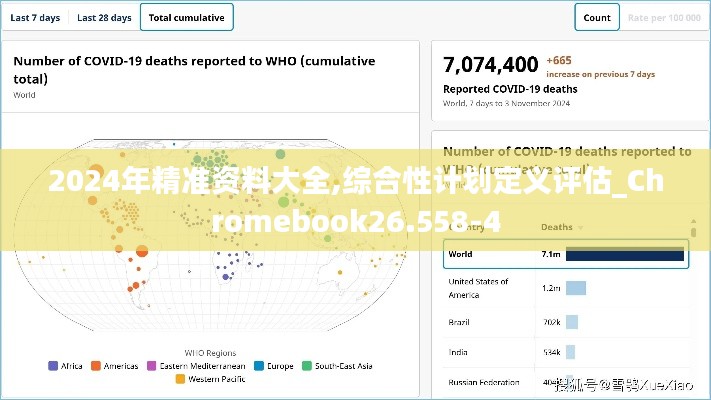Click the United States deaths bar
Screen dimensions: 711x400
576,288
